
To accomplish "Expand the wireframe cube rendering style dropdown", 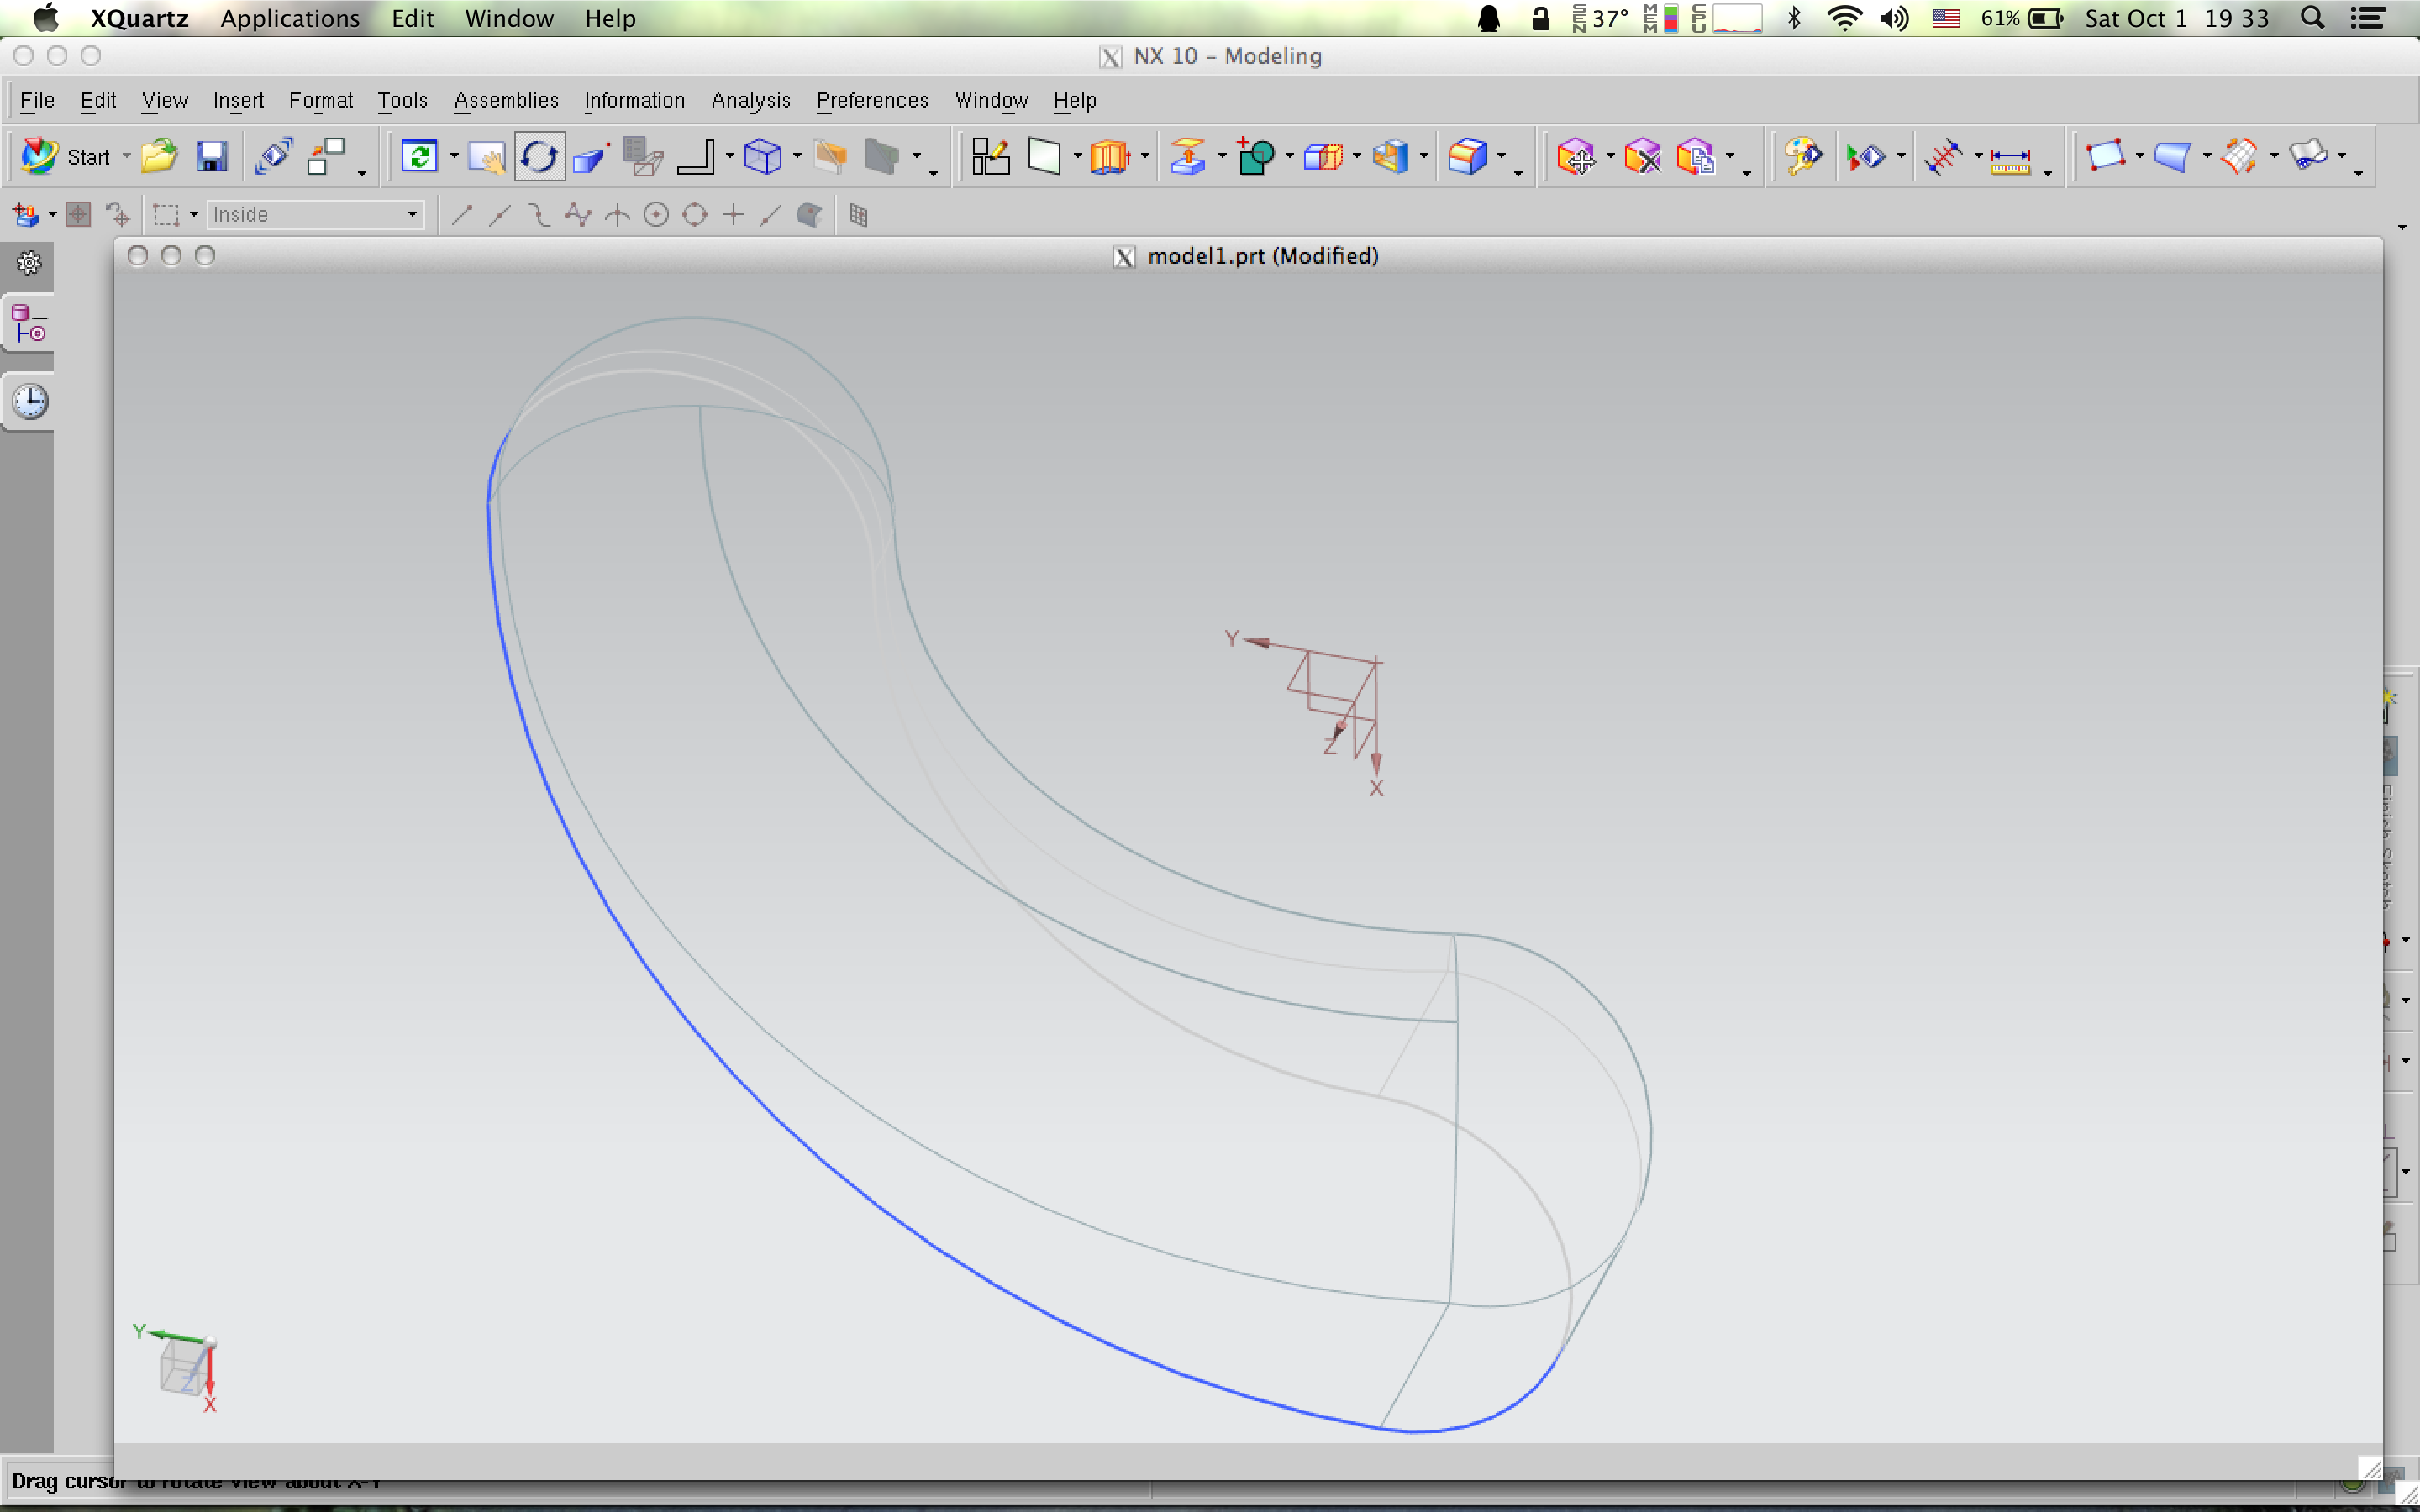I will (x=797, y=157).
